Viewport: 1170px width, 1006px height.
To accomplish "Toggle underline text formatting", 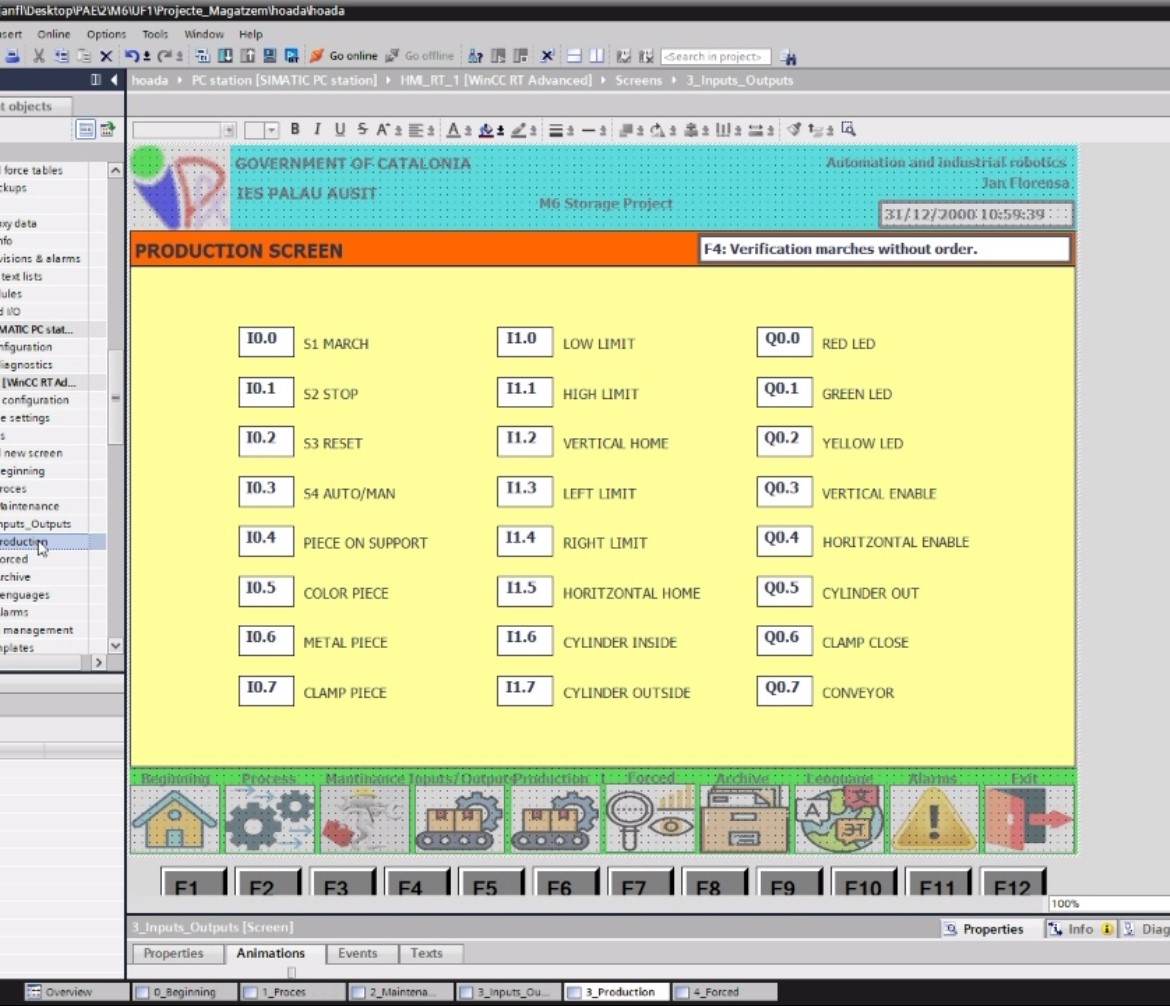I will point(340,129).
